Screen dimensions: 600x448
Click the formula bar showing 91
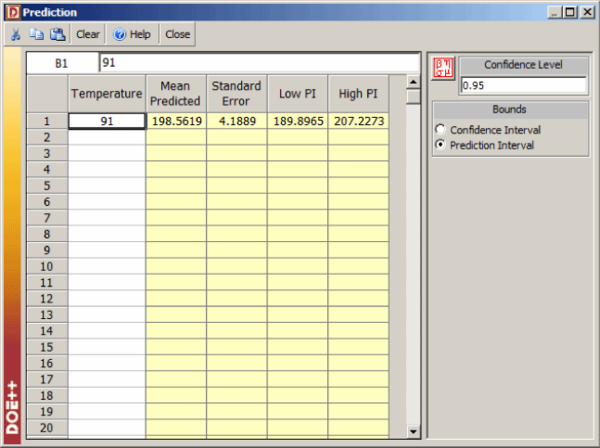tap(258, 63)
